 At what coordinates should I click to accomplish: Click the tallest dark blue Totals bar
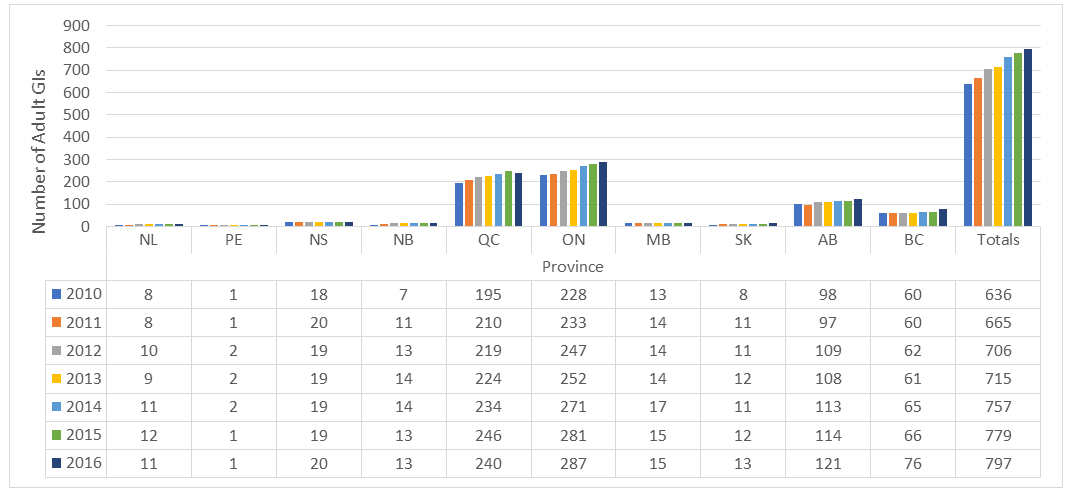pyautogui.click(x=1028, y=138)
